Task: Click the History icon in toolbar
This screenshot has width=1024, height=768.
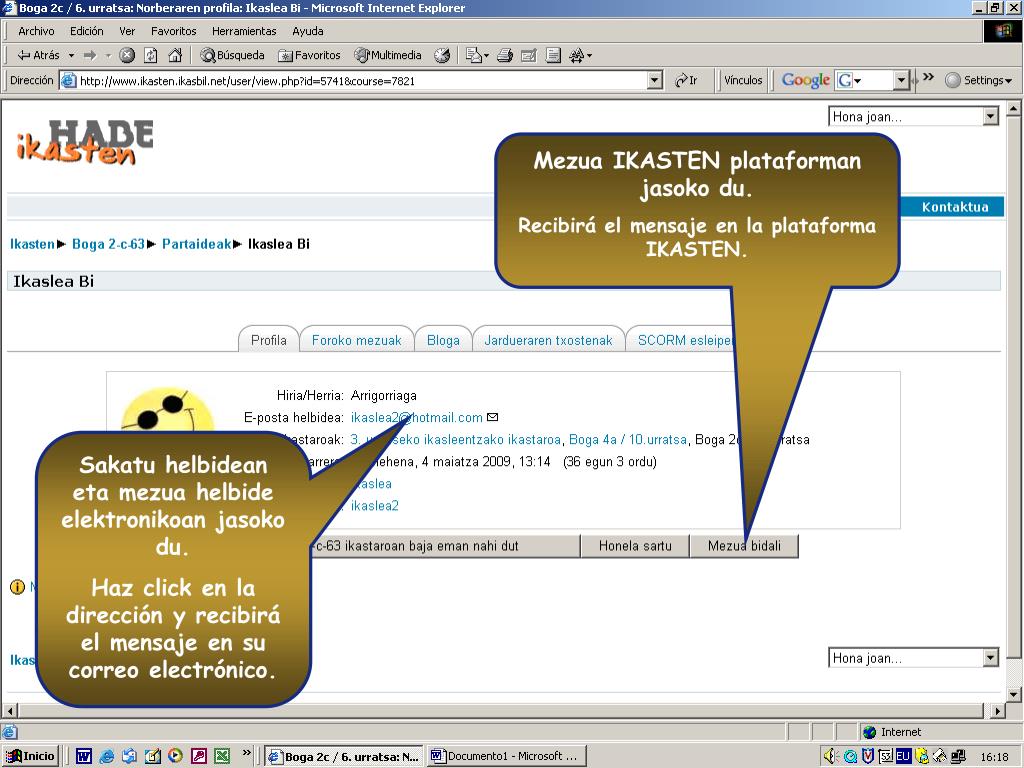Action: [441, 56]
